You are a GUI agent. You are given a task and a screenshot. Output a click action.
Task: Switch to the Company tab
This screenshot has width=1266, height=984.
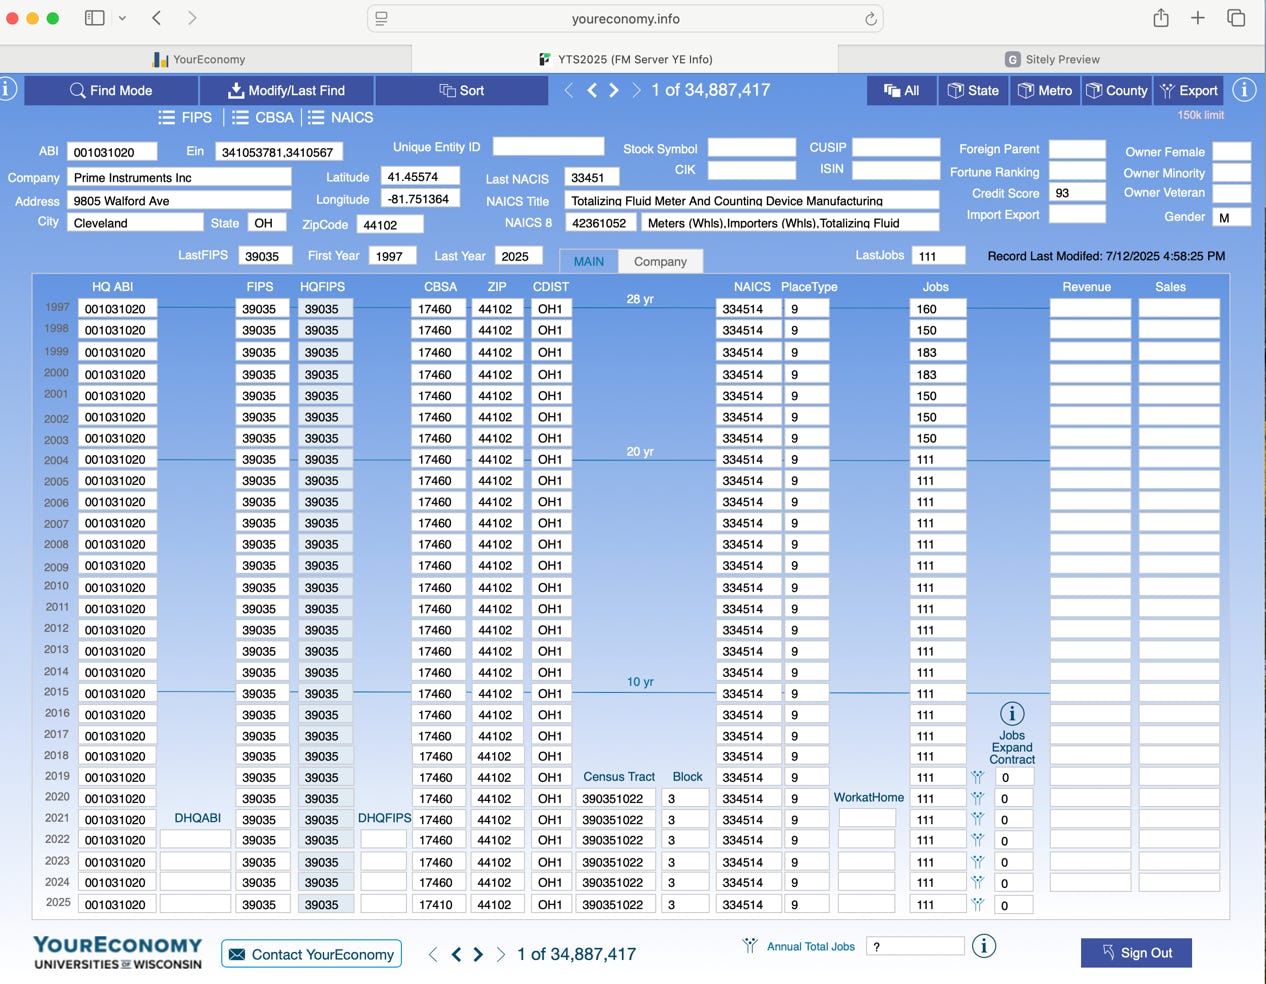tap(660, 261)
